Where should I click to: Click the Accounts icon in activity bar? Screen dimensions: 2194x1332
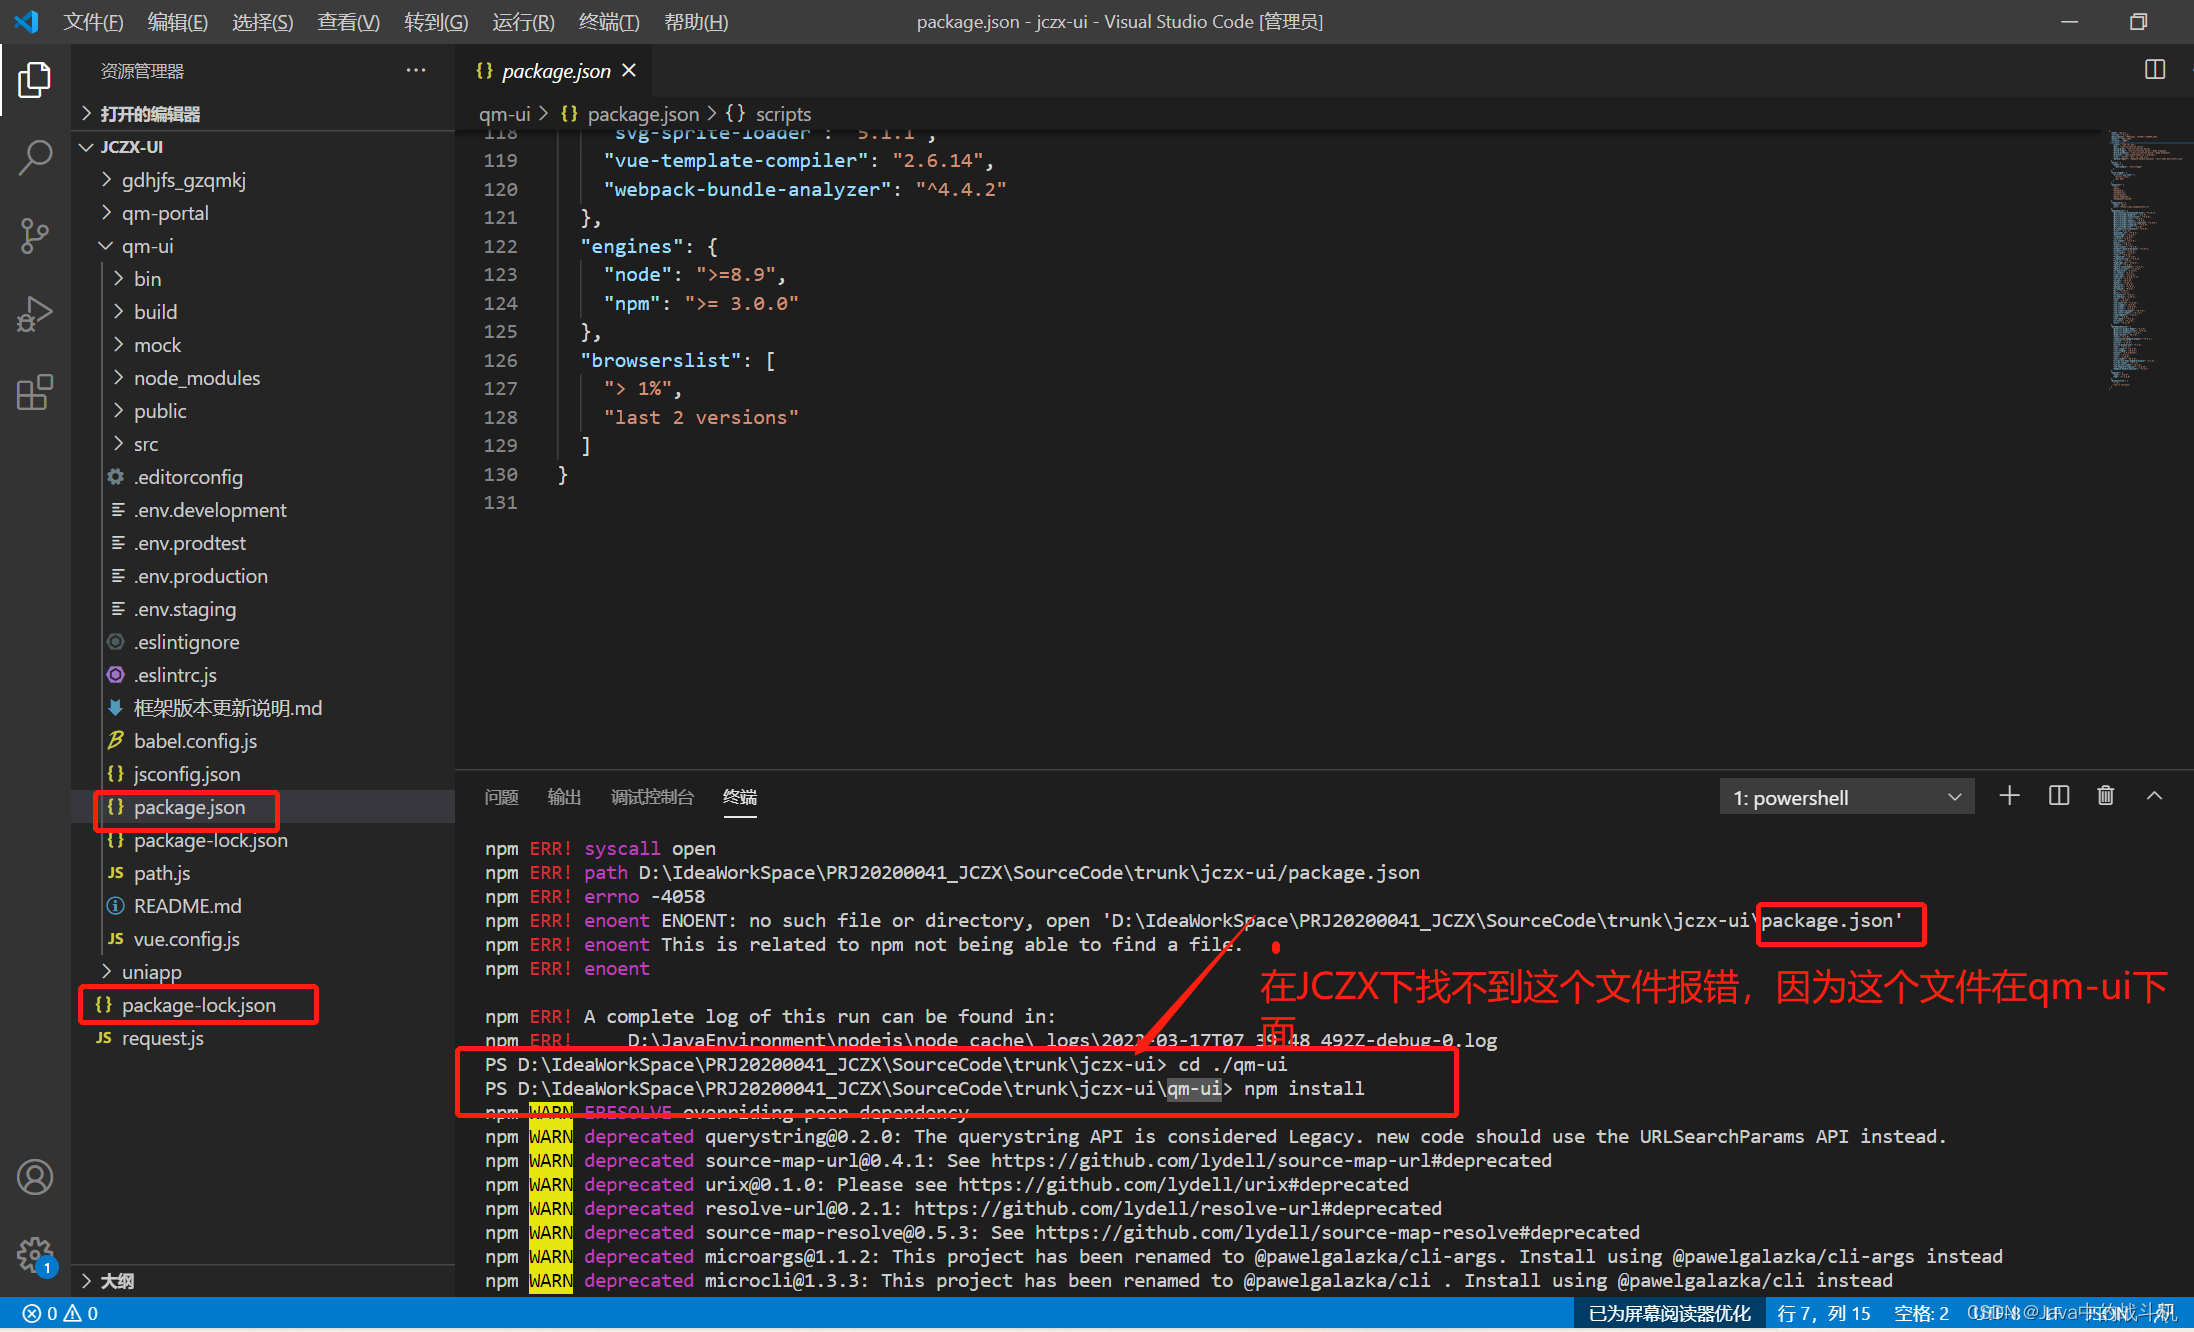click(35, 1177)
